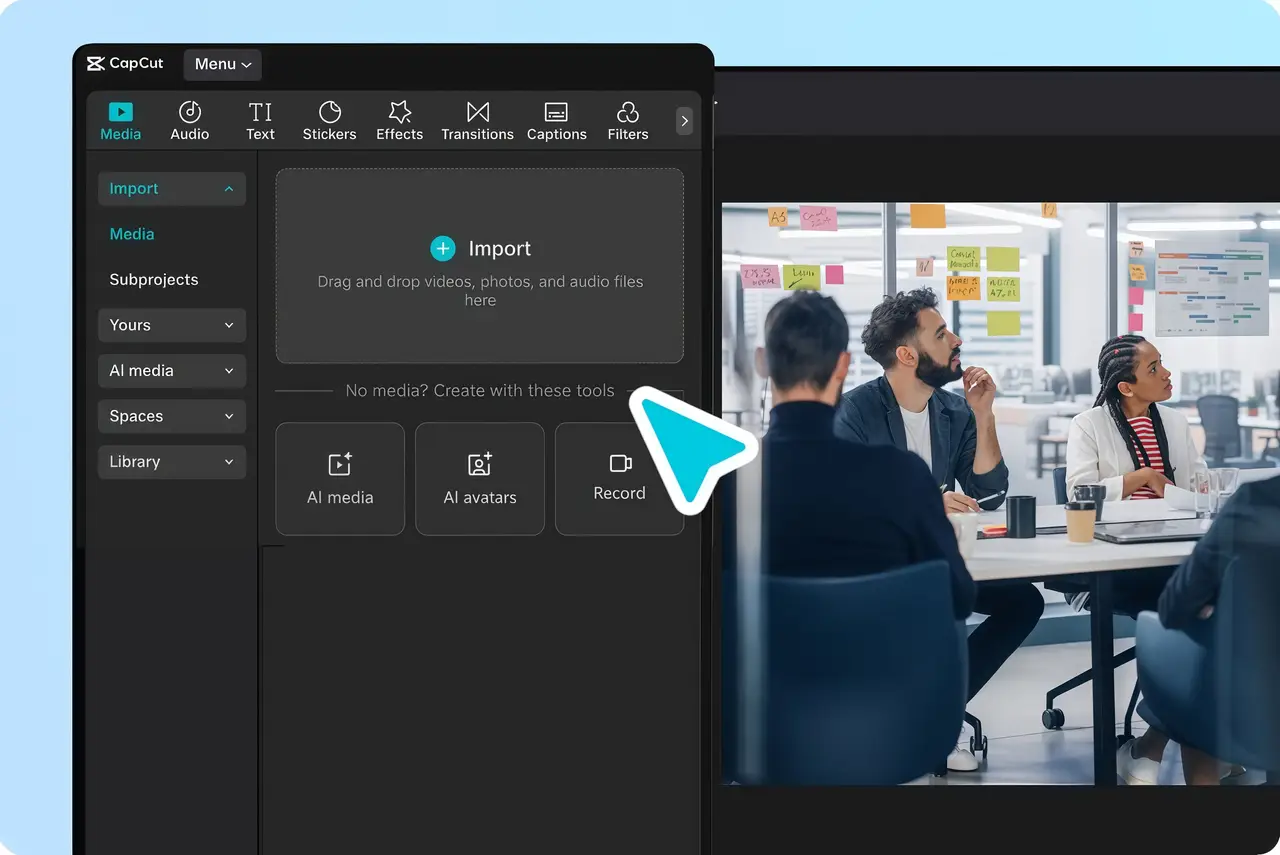Open the Text panel

[x=260, y=120]
